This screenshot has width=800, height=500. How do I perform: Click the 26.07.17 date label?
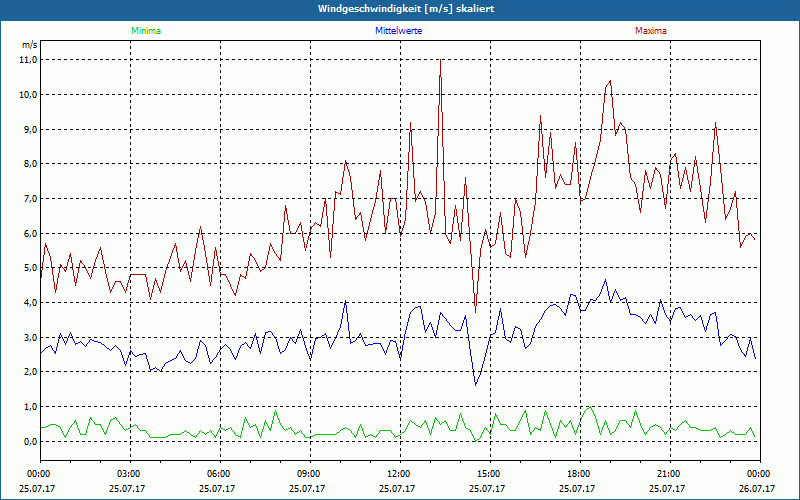(x=757, y=488)
